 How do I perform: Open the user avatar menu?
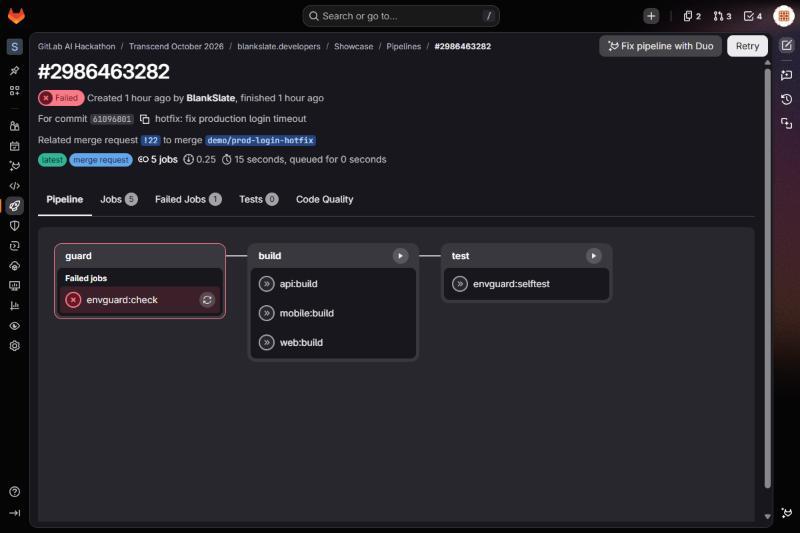coord(784,16)
